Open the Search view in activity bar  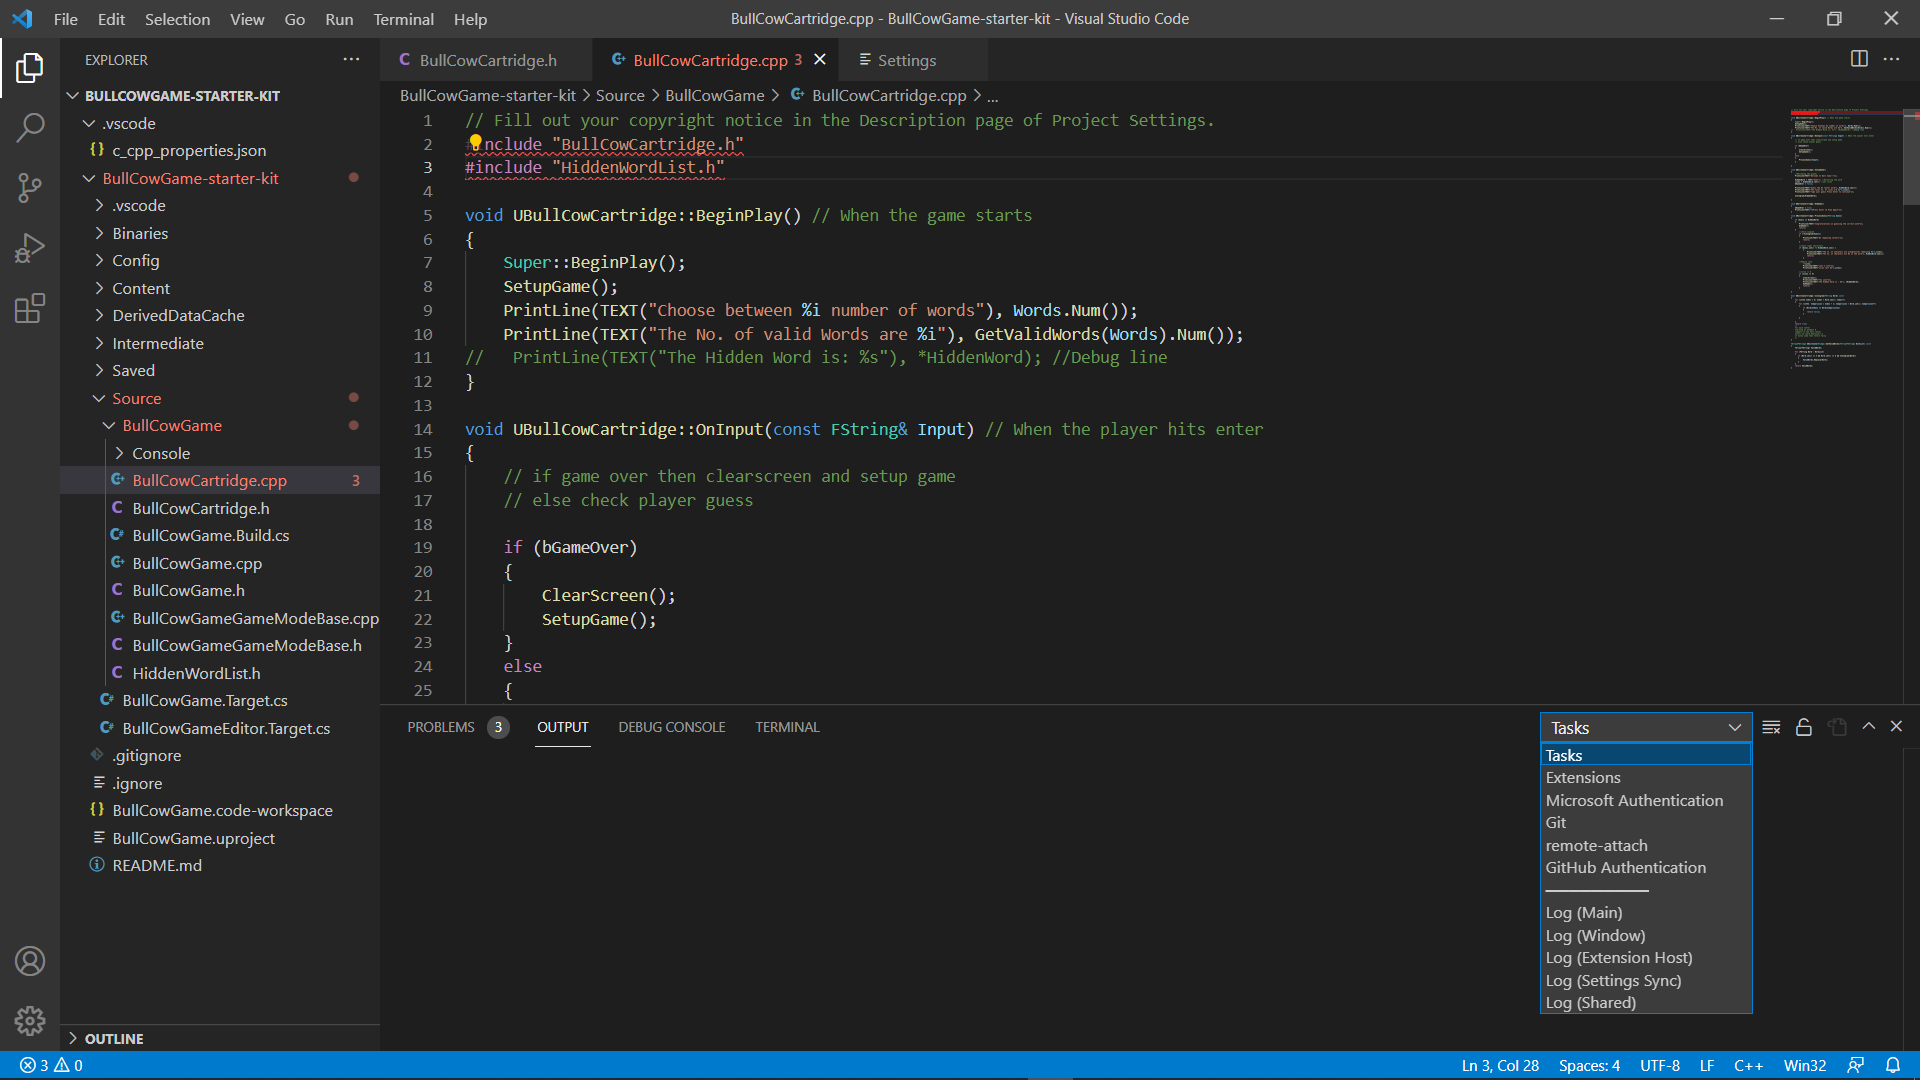(30, 128)
